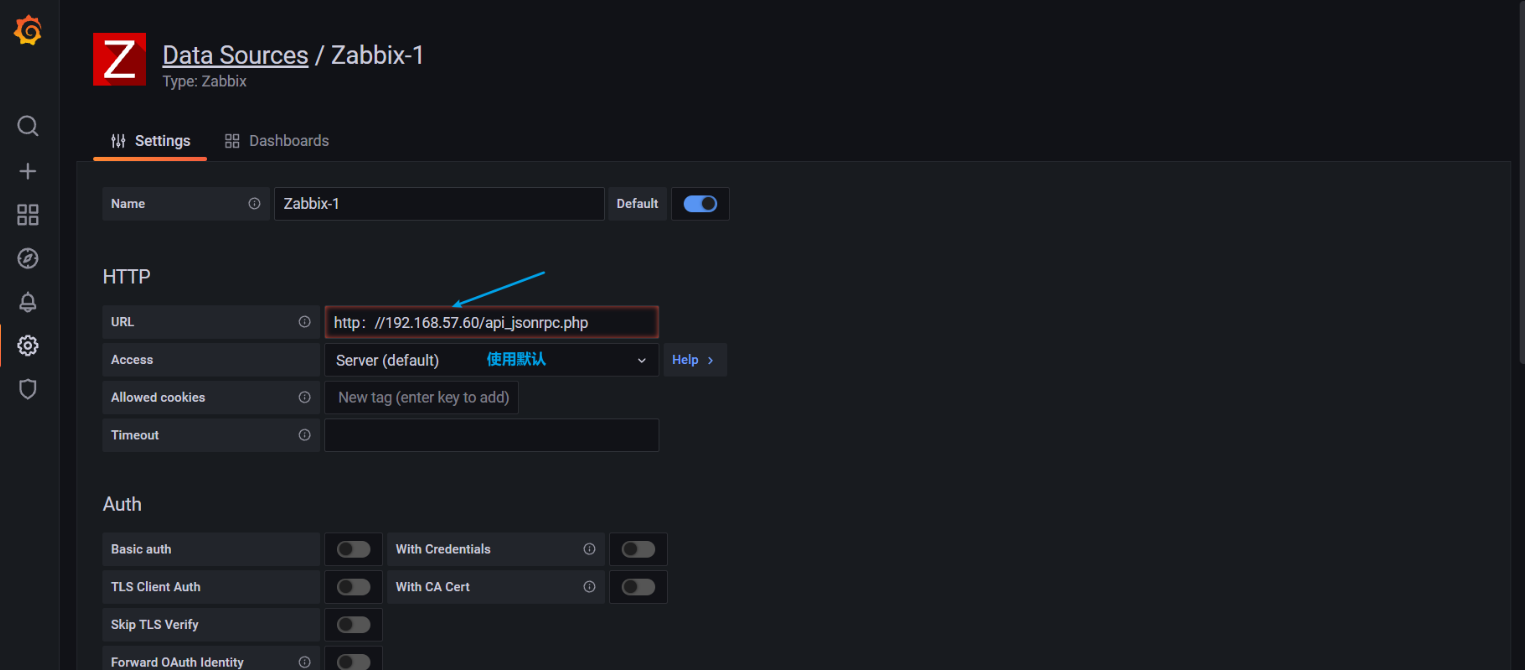Image resolution: width=1525 pixels, height=670 pixels.
Task: Go to the Data Sources breadcrumb link
Action: coord(235,55)
